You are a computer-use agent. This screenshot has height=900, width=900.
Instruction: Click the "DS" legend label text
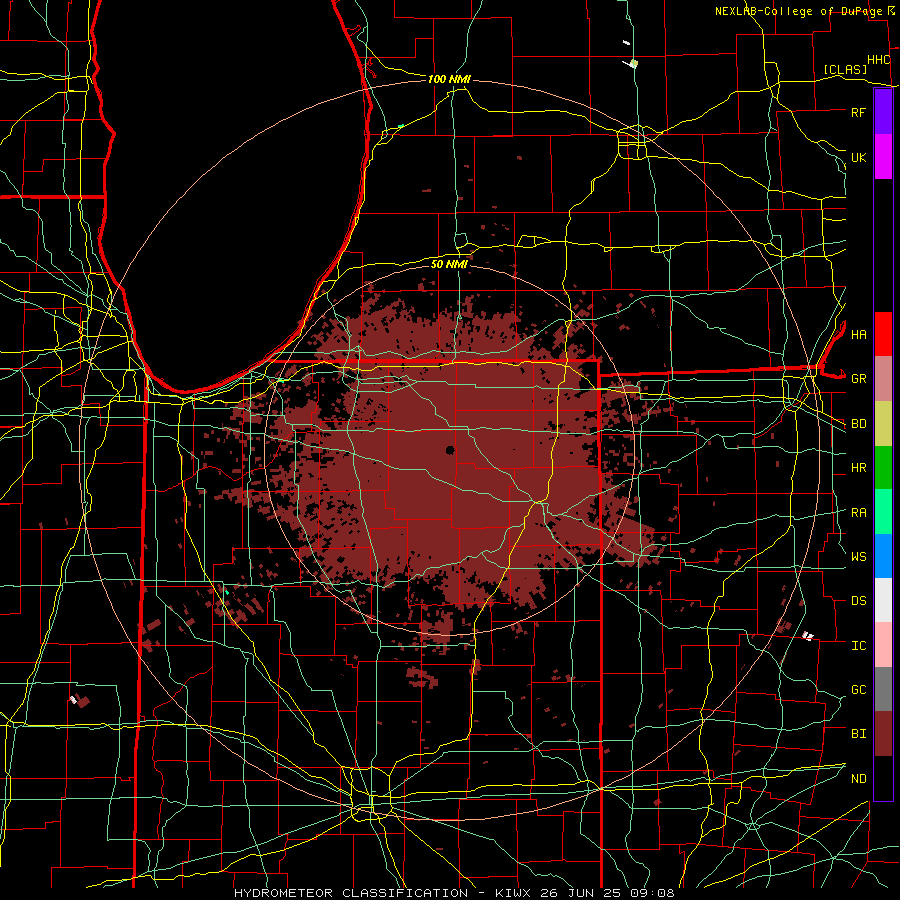click(858, 601)
